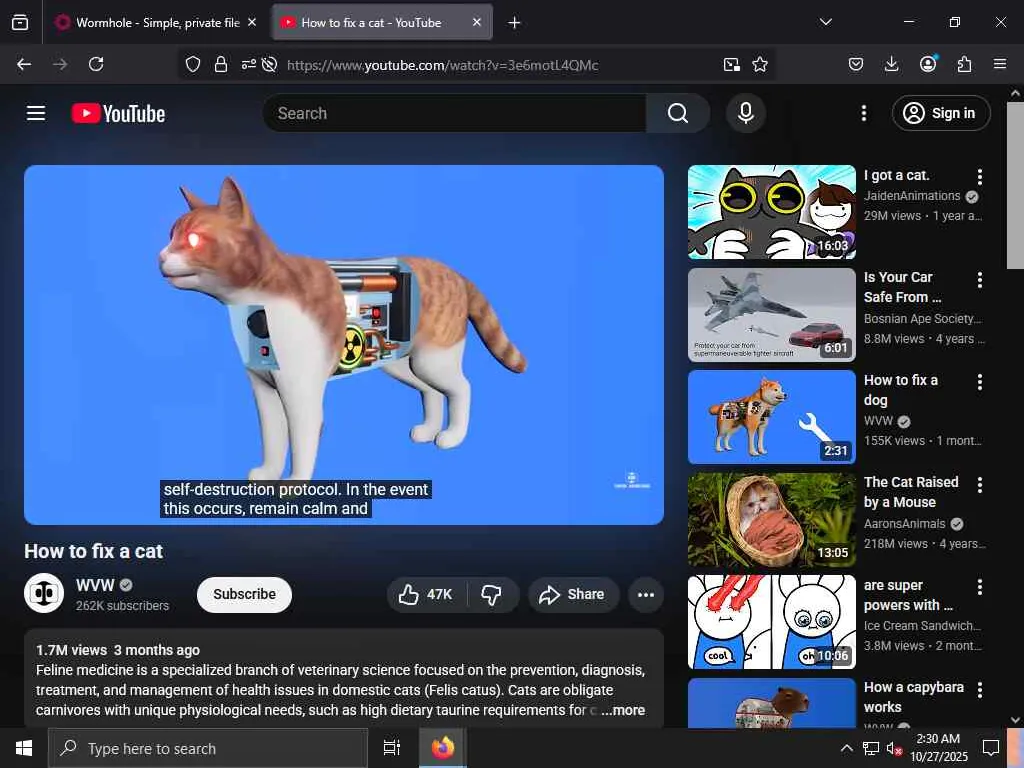Click the Sign in button
This screenshot has height=768, width=1024.
(941, 113)
